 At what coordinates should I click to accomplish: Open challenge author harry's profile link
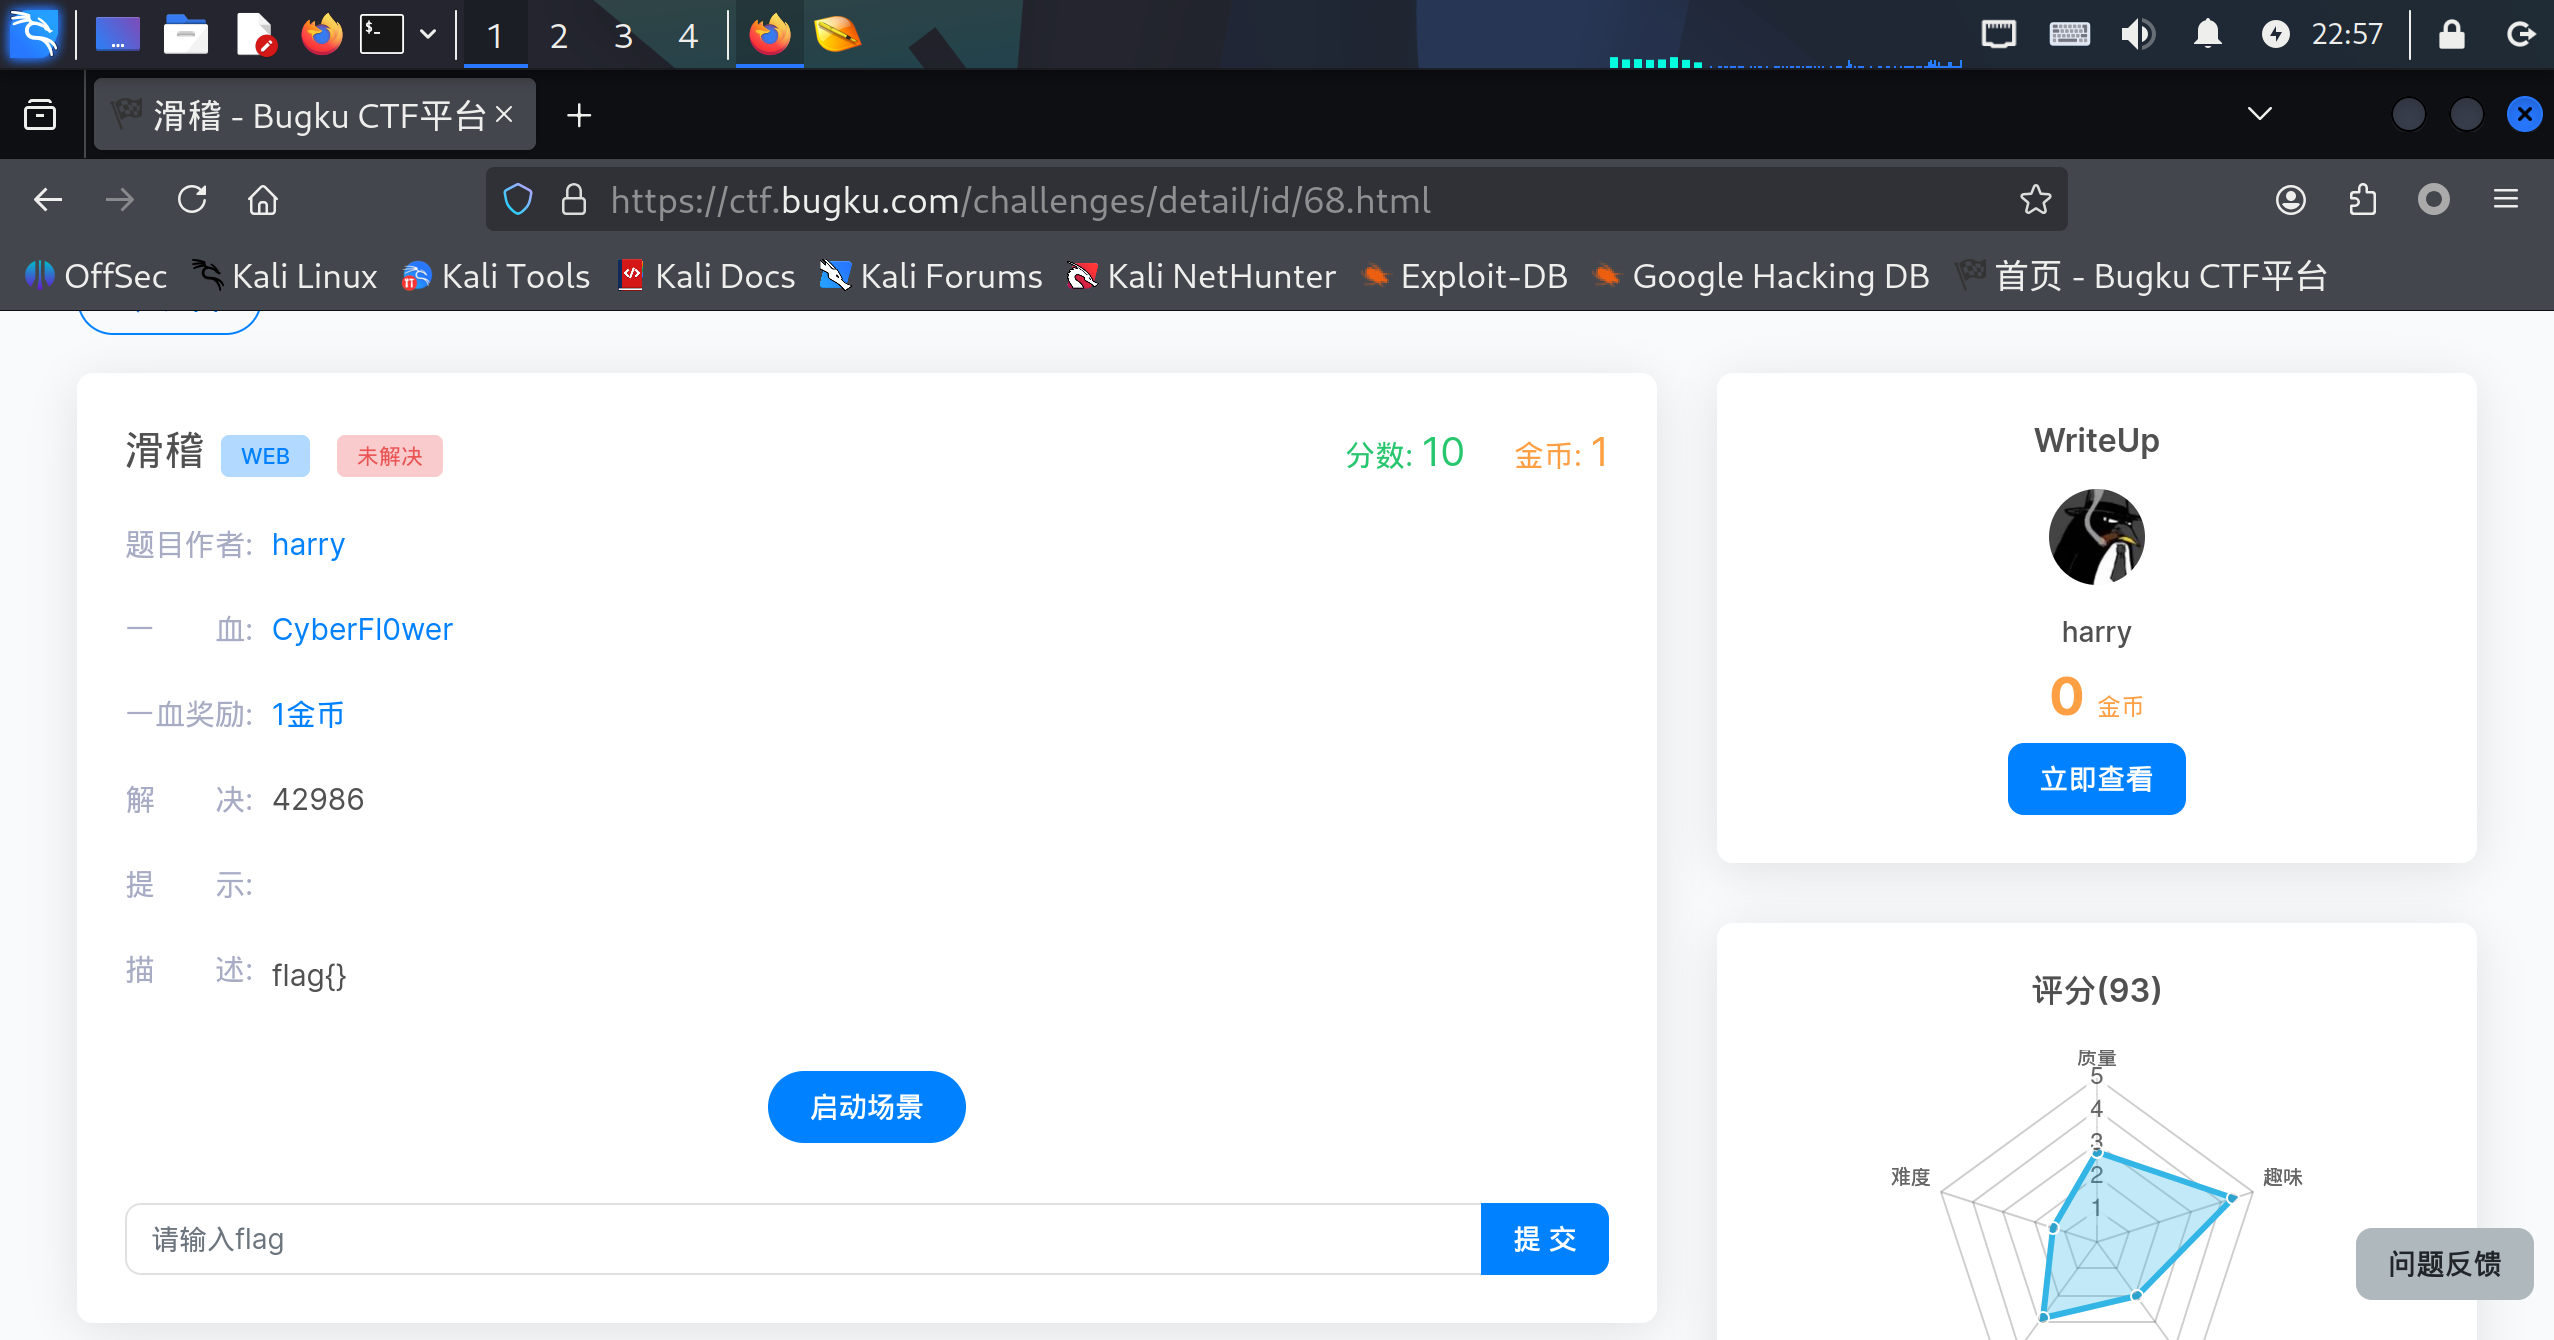tap(308, 545)
